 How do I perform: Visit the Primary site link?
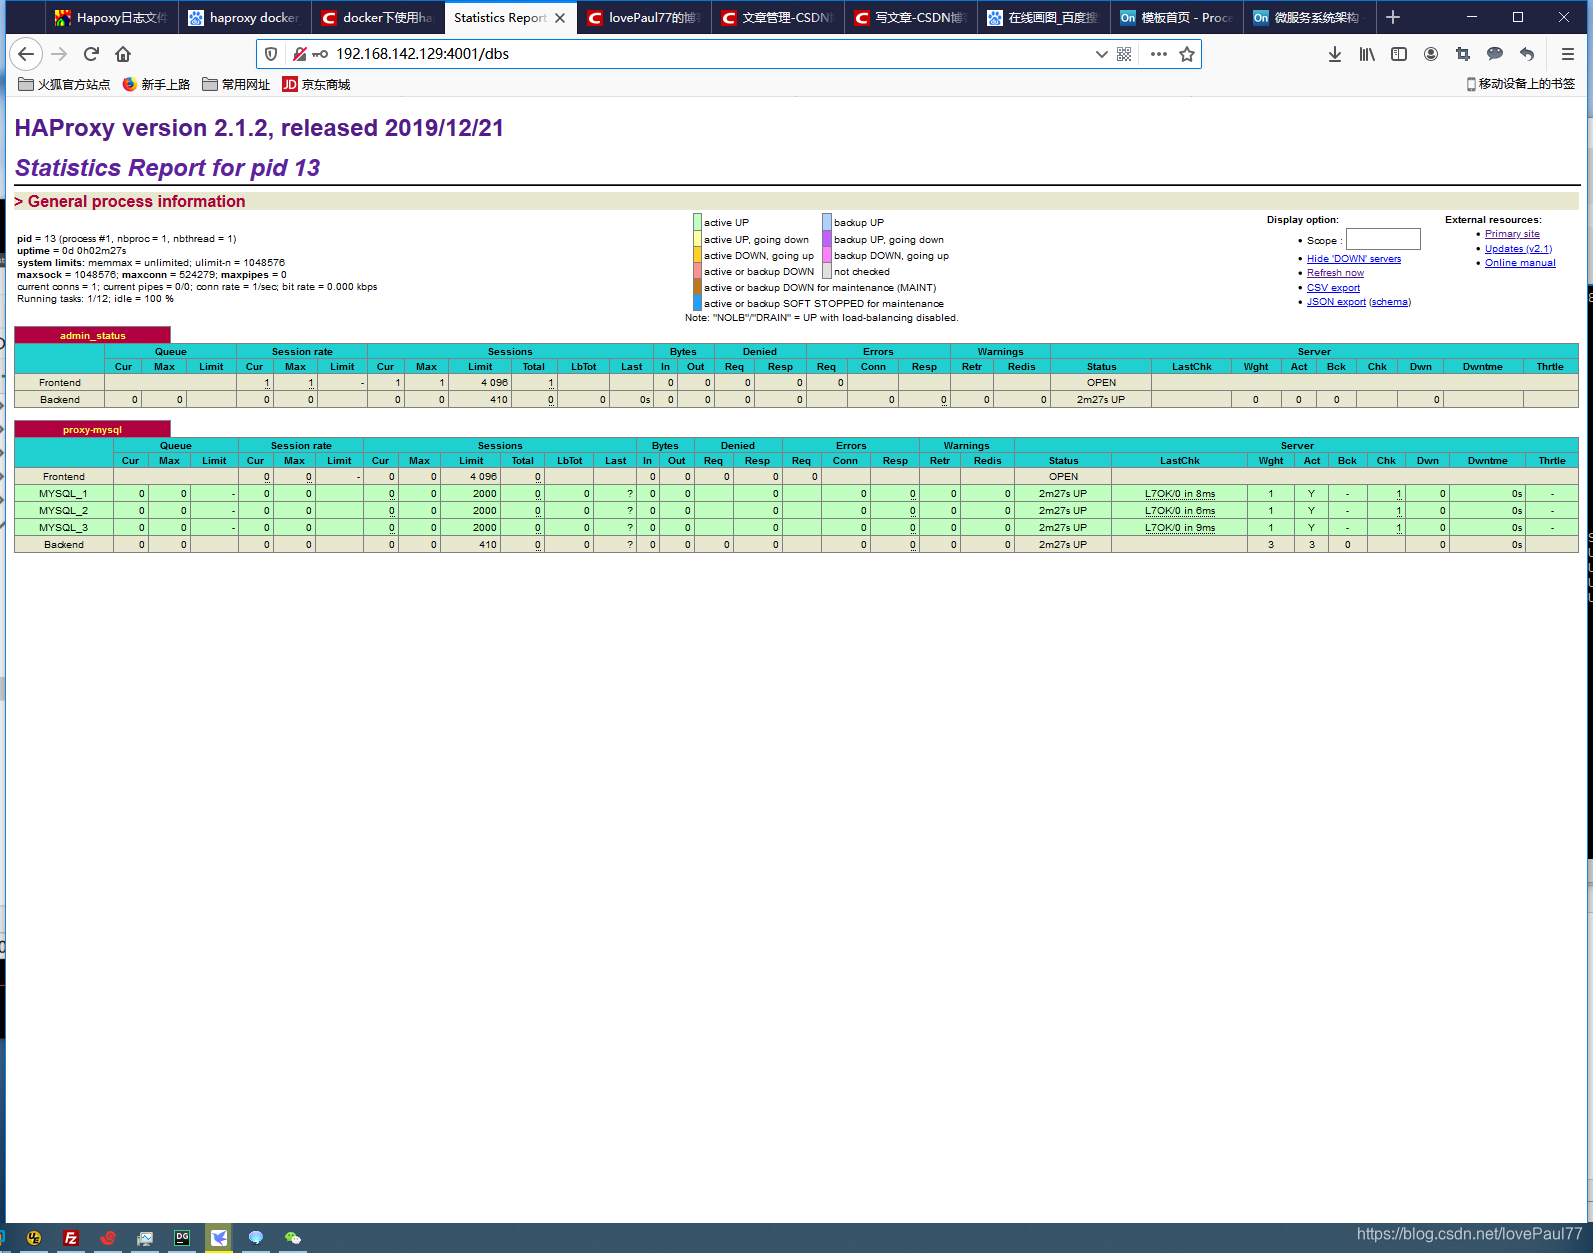click(x=1512, y=234)
